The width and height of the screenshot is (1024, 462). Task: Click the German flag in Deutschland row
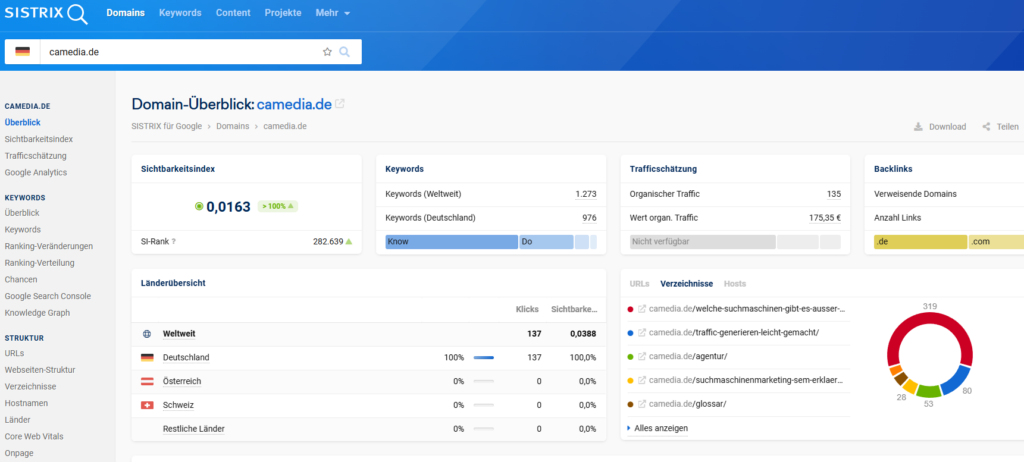pyautogui.click(x=147, y=357)
